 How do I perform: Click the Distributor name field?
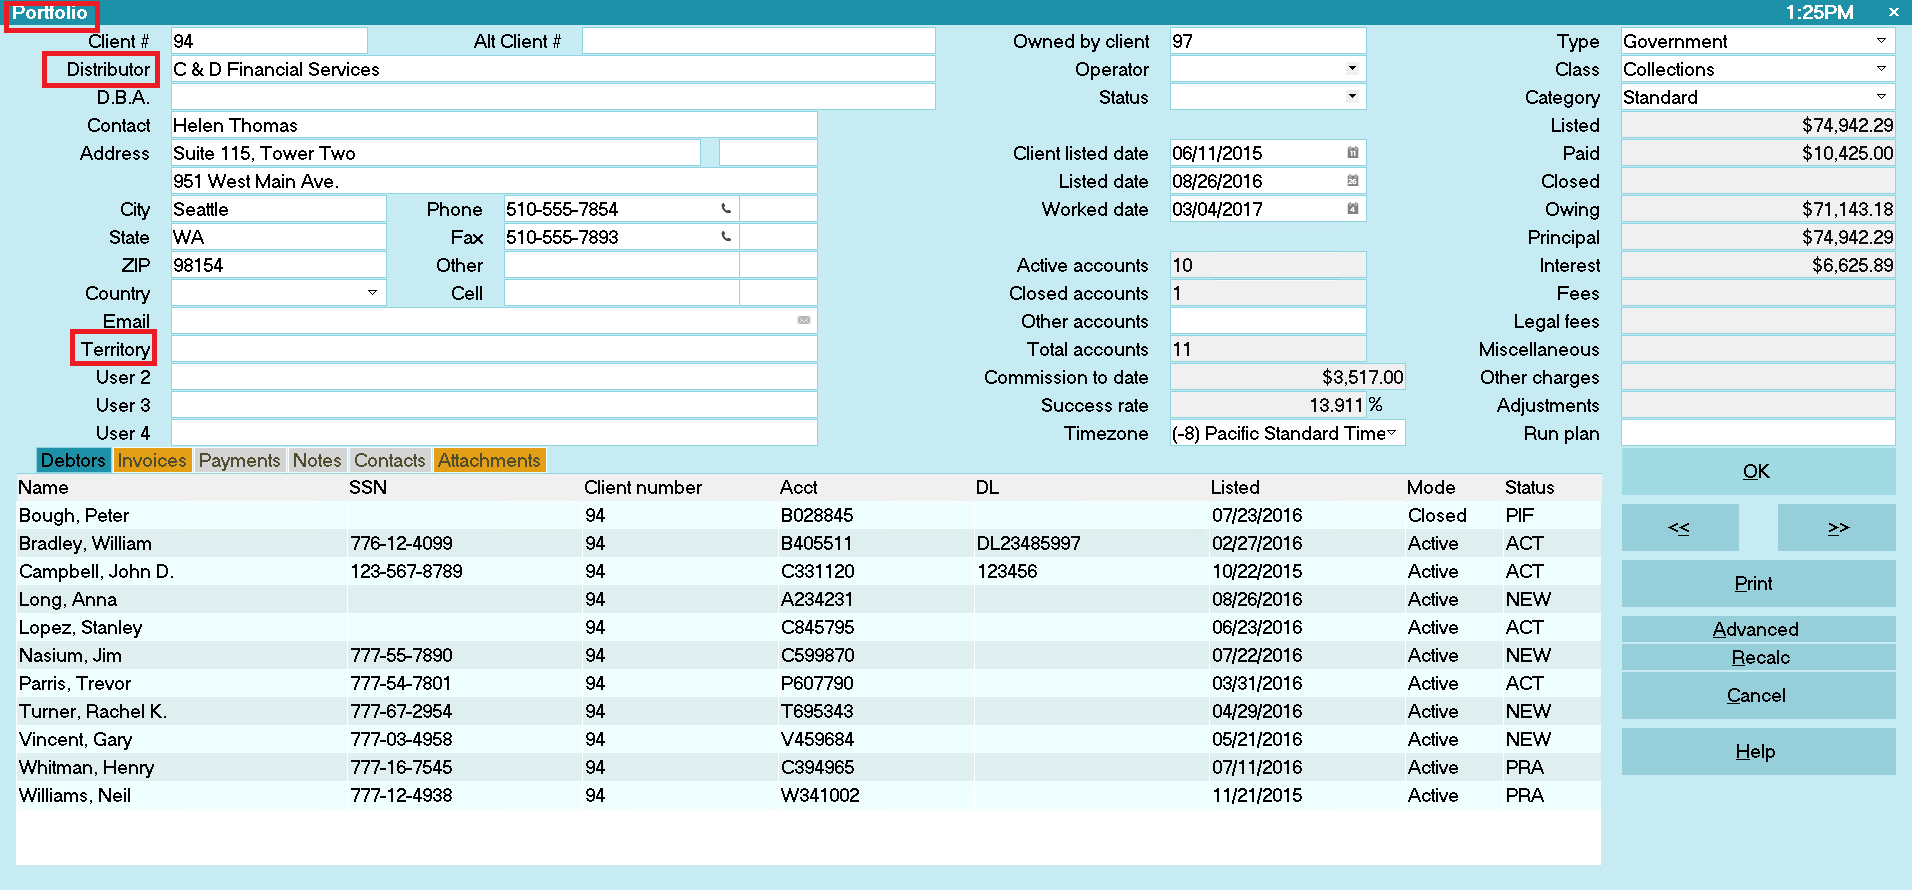coord(553,69)
